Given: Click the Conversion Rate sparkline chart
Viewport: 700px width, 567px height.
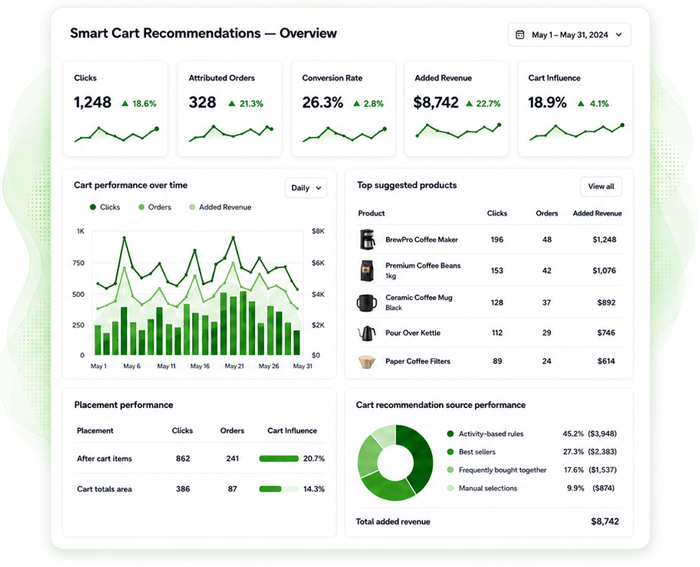Looking at the screenshot, I should point(344,134).
